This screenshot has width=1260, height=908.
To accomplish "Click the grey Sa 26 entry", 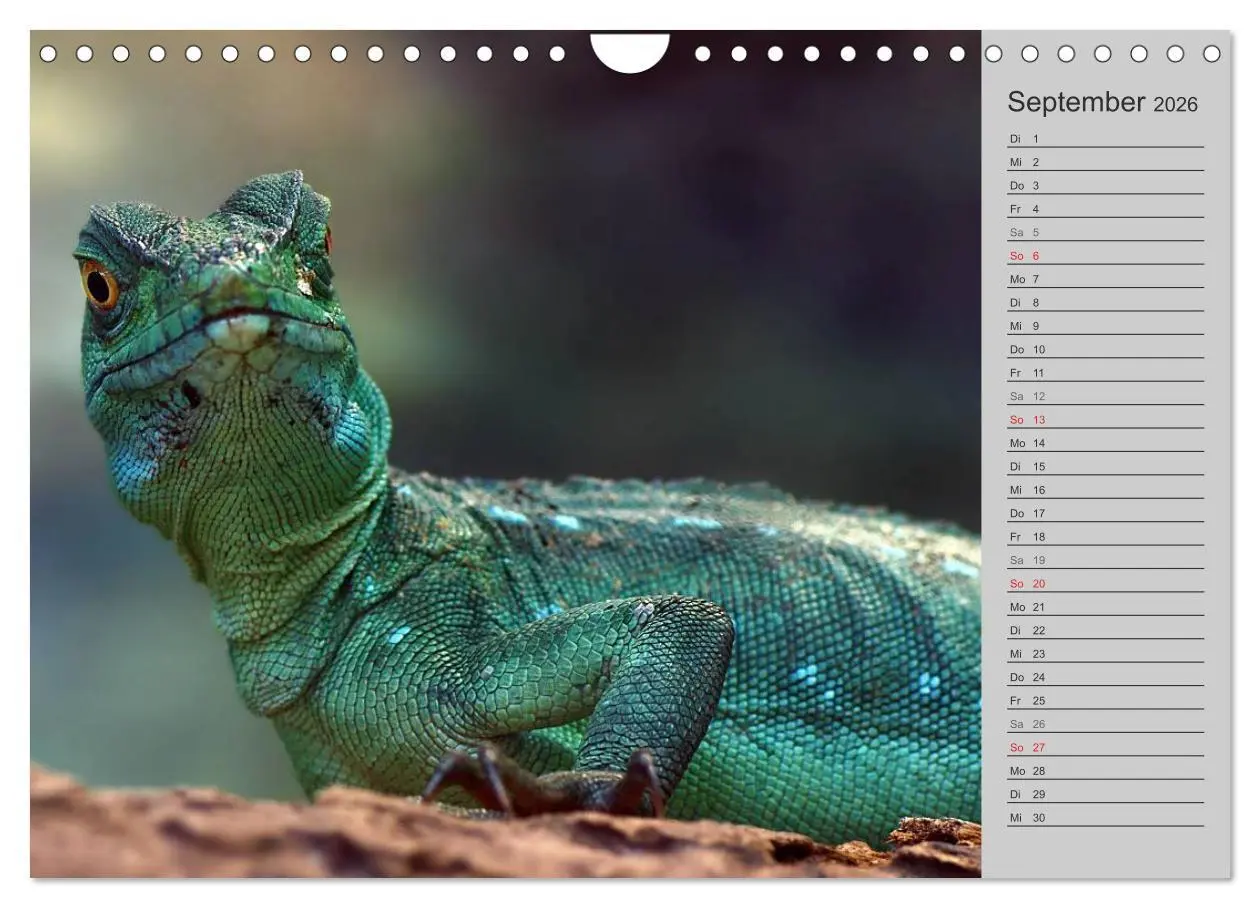I will (1105, 724).
